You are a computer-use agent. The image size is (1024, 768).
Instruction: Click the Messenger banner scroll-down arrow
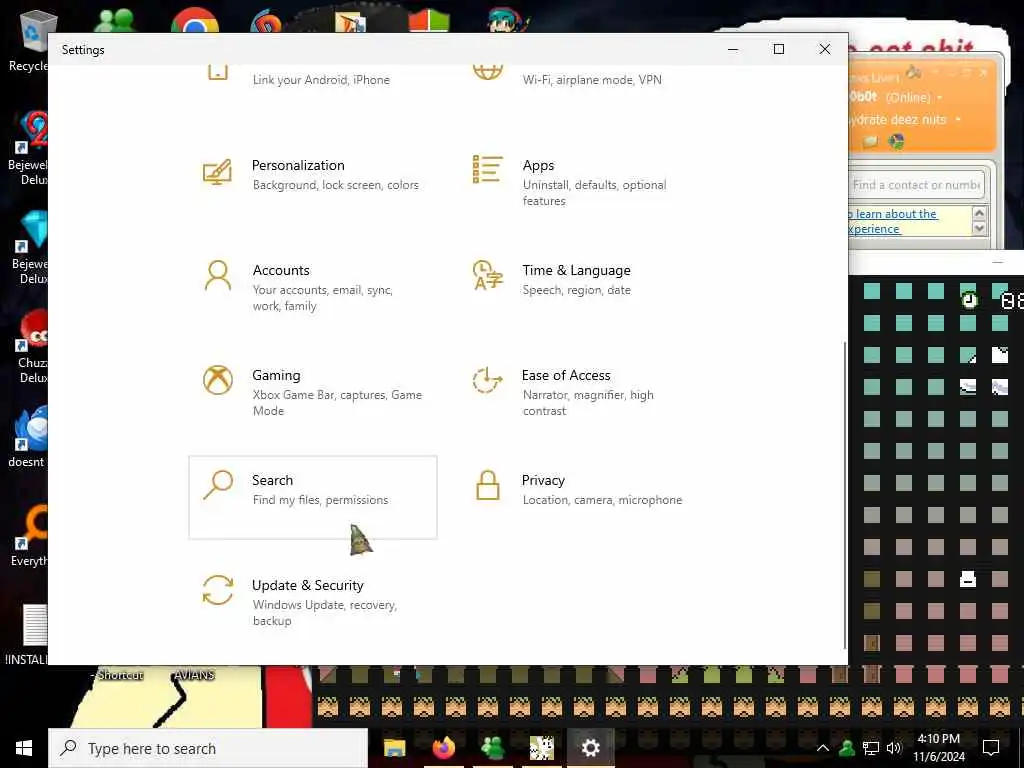(979, 228)
